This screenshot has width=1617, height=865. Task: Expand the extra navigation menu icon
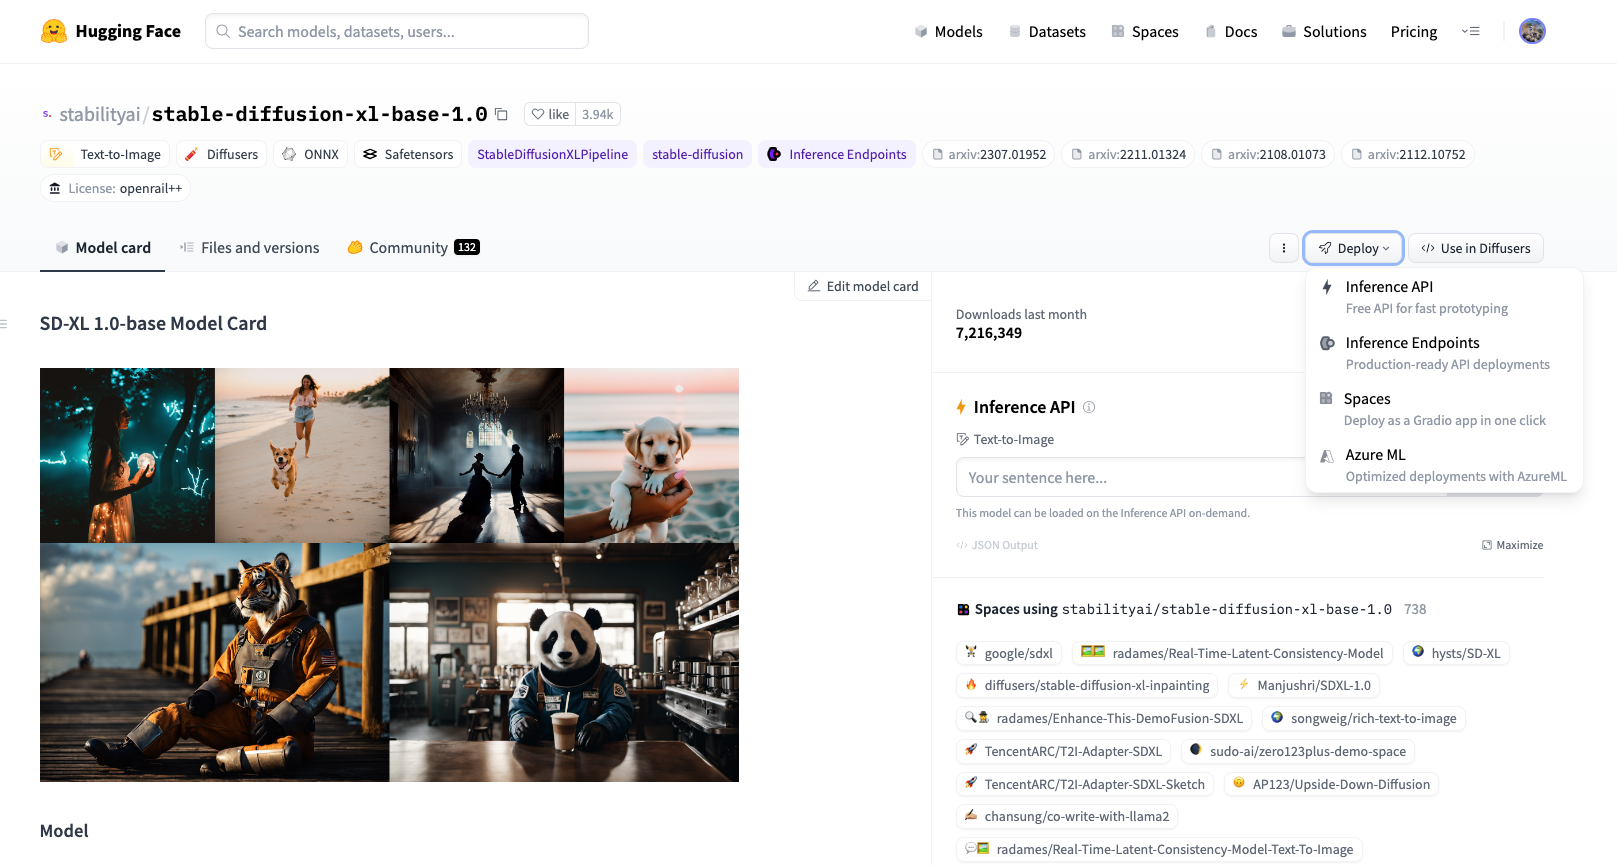click(x=1470, y=31)
